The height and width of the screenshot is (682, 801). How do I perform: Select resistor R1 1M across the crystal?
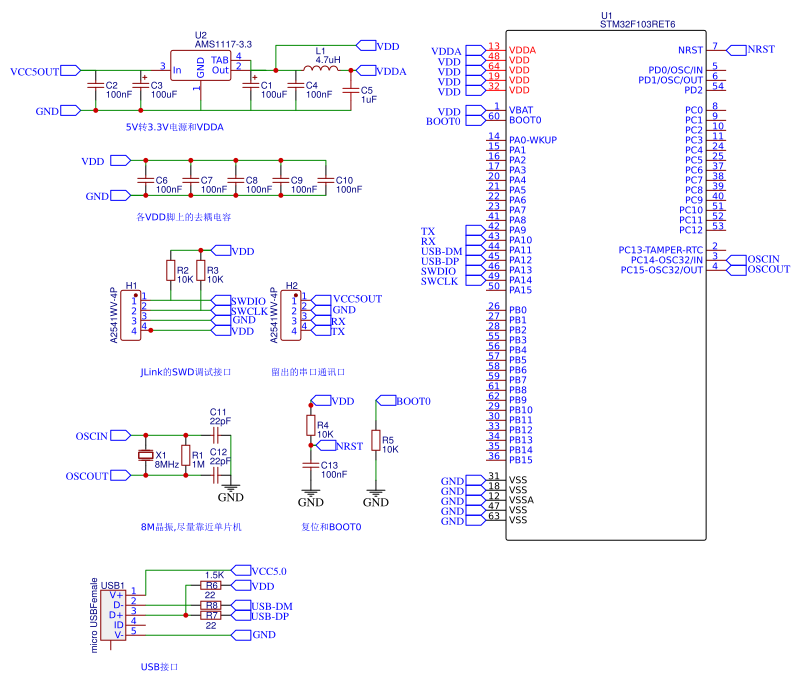[186, 455]
